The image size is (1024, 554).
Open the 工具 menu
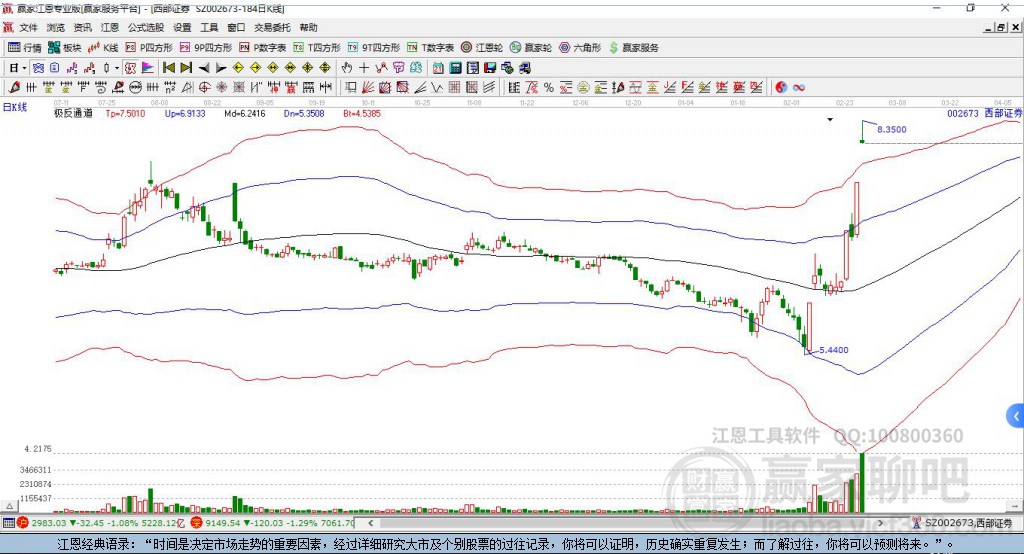[209, 27]
